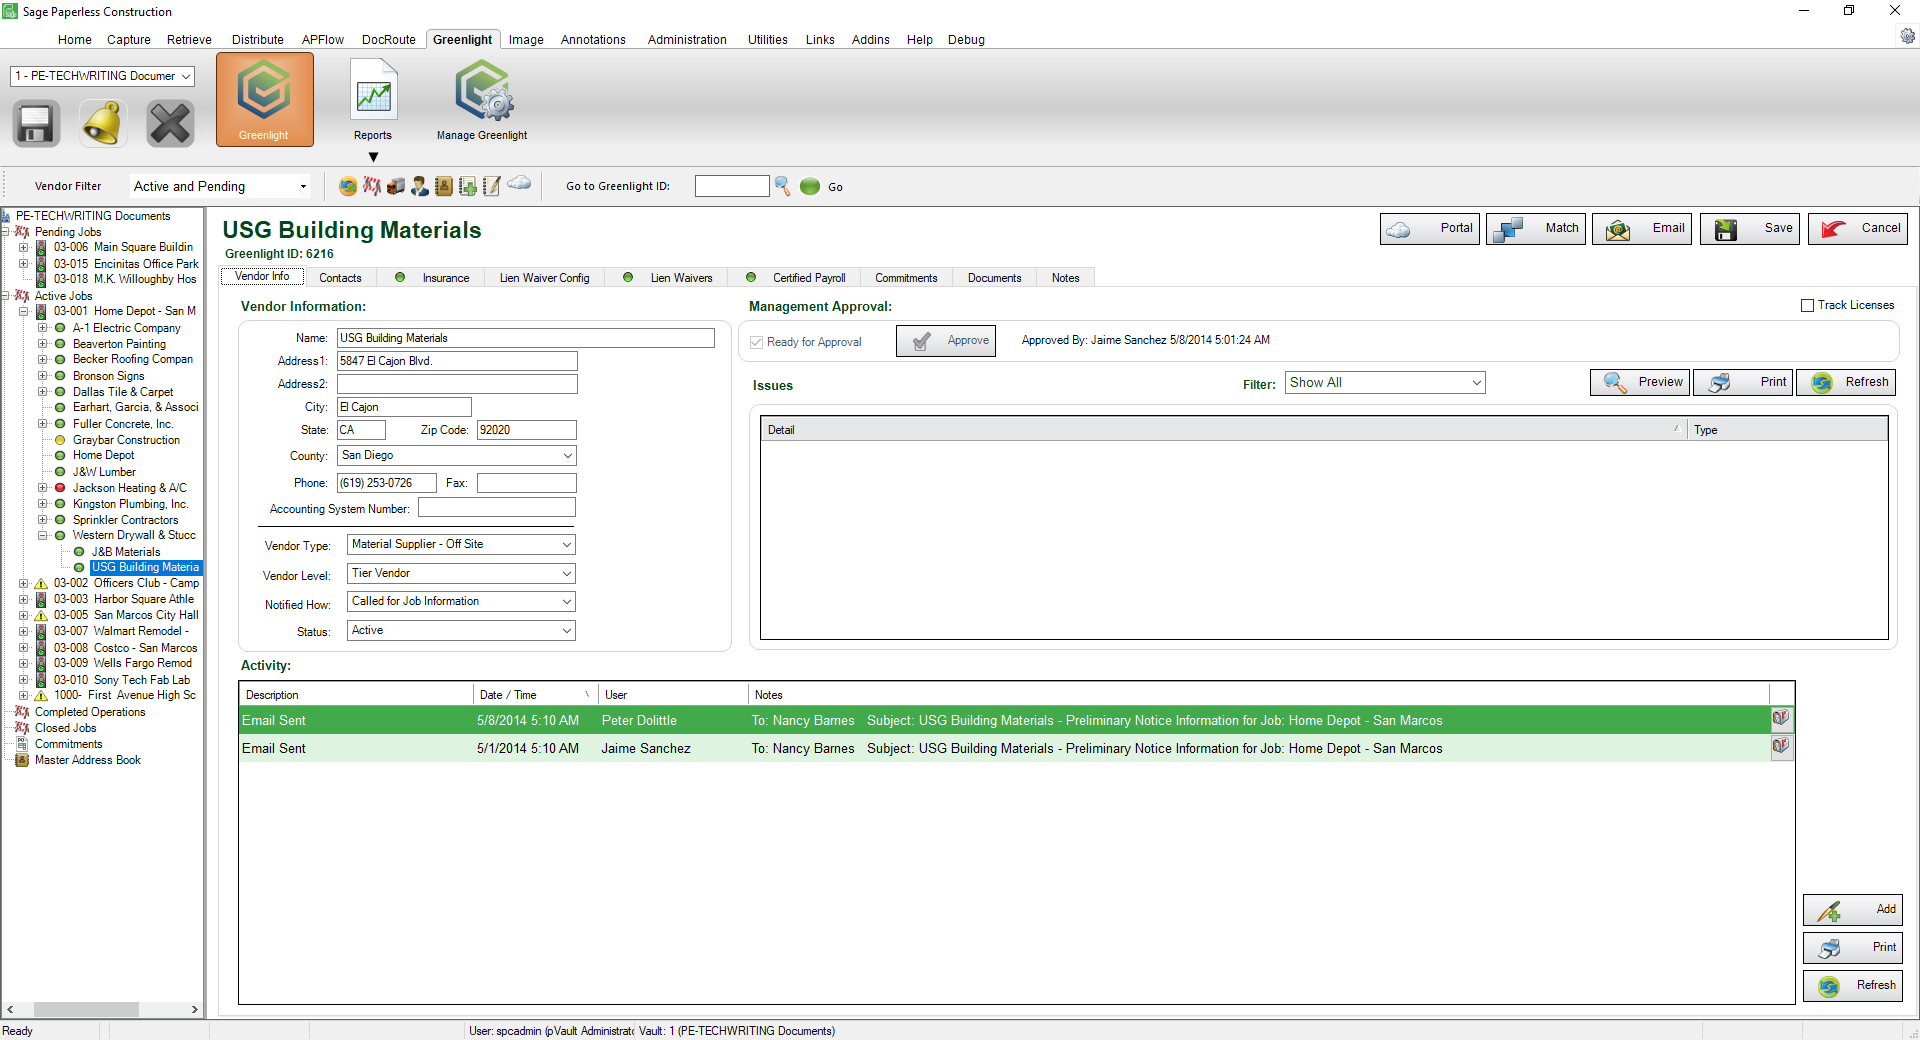
Task: Click the gray X cancel icon
Action: tap(170, 124)
